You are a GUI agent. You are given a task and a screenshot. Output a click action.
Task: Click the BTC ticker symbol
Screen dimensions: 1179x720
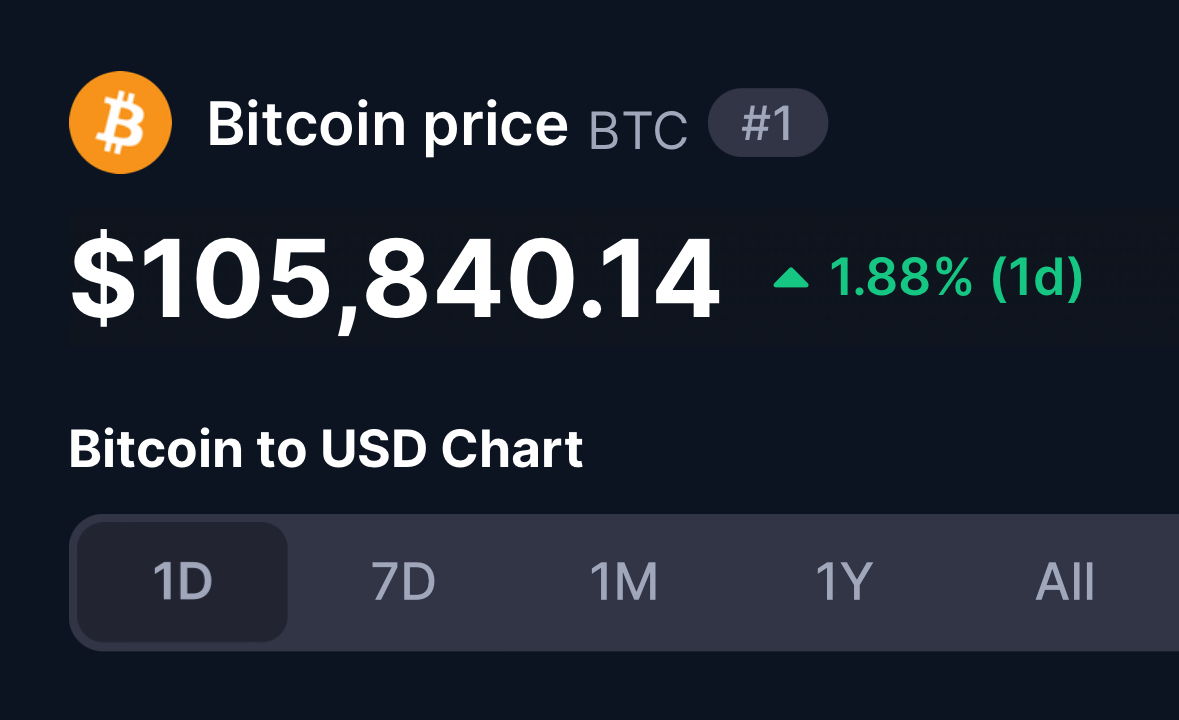coord(638,131)
